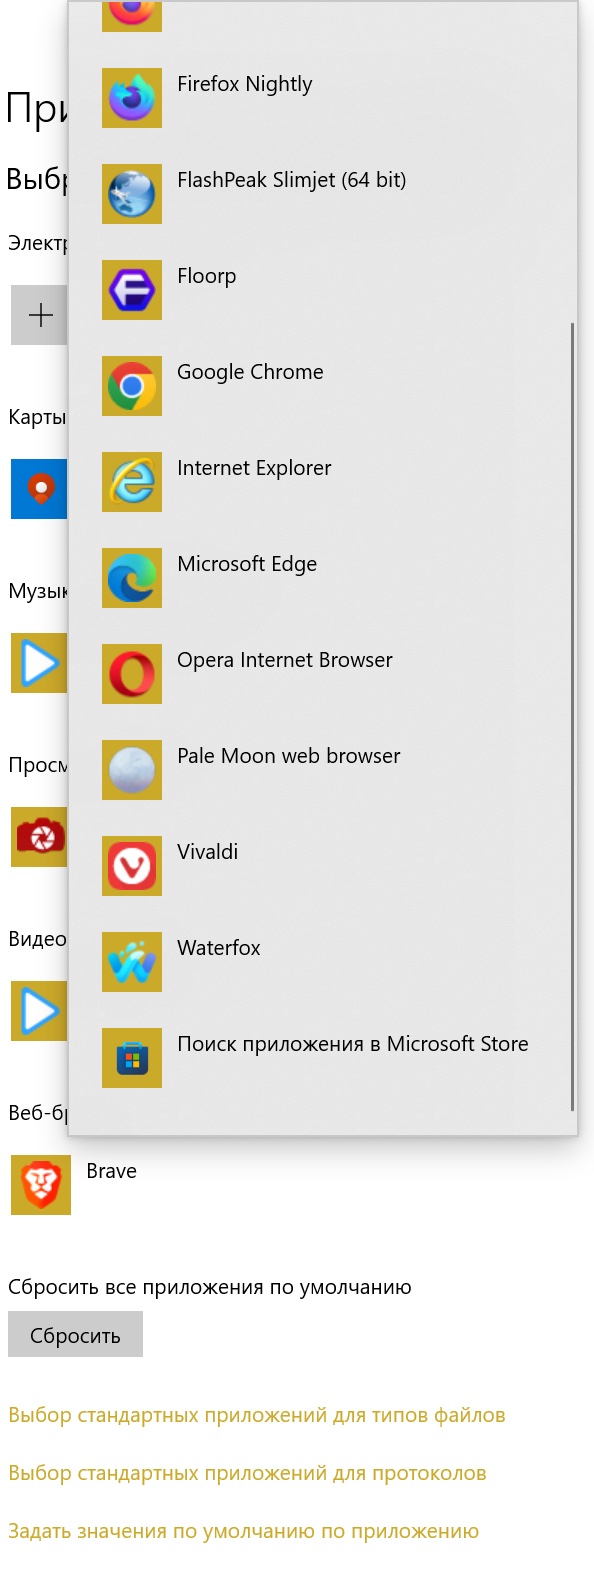Choose the Vivaldi icon
594x1582 pixels.
[x=132, y=866]
